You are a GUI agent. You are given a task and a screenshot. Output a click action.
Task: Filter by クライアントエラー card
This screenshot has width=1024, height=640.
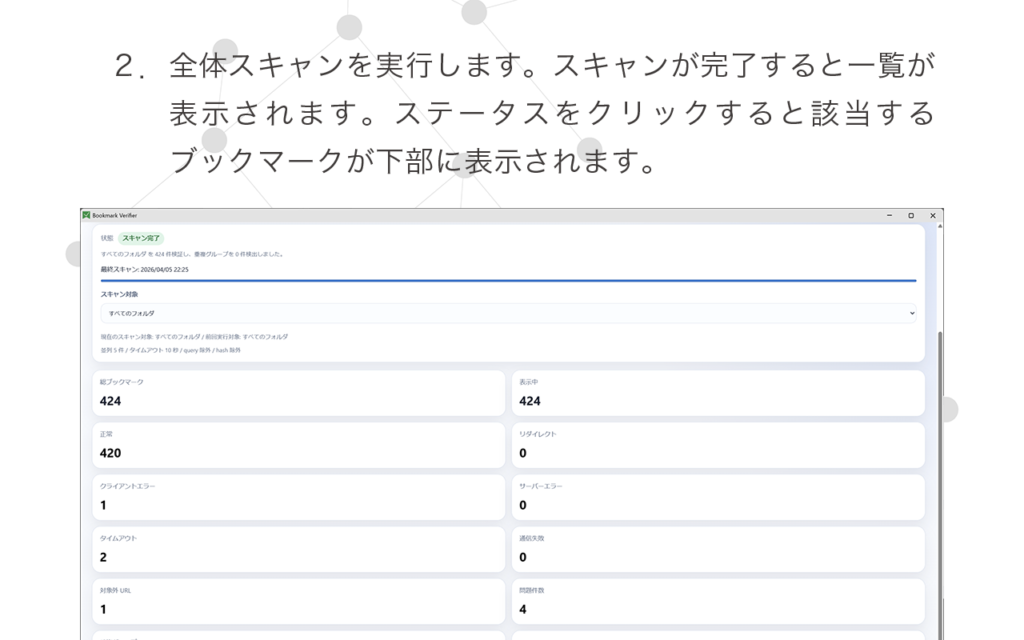tap(298, 497)
